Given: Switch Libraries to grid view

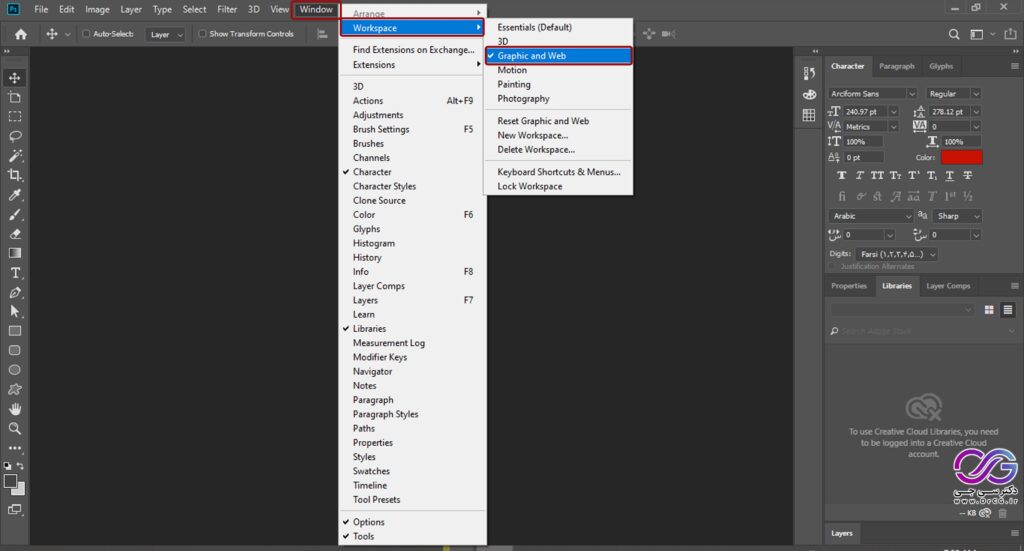Looking at the screenshot, I should 989,309.
